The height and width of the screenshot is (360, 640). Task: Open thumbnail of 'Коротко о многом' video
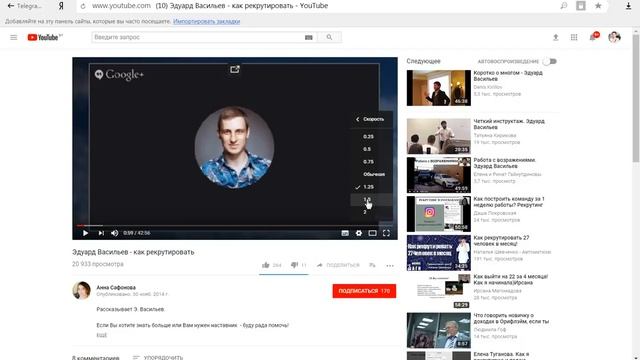[x=439, y=88]
